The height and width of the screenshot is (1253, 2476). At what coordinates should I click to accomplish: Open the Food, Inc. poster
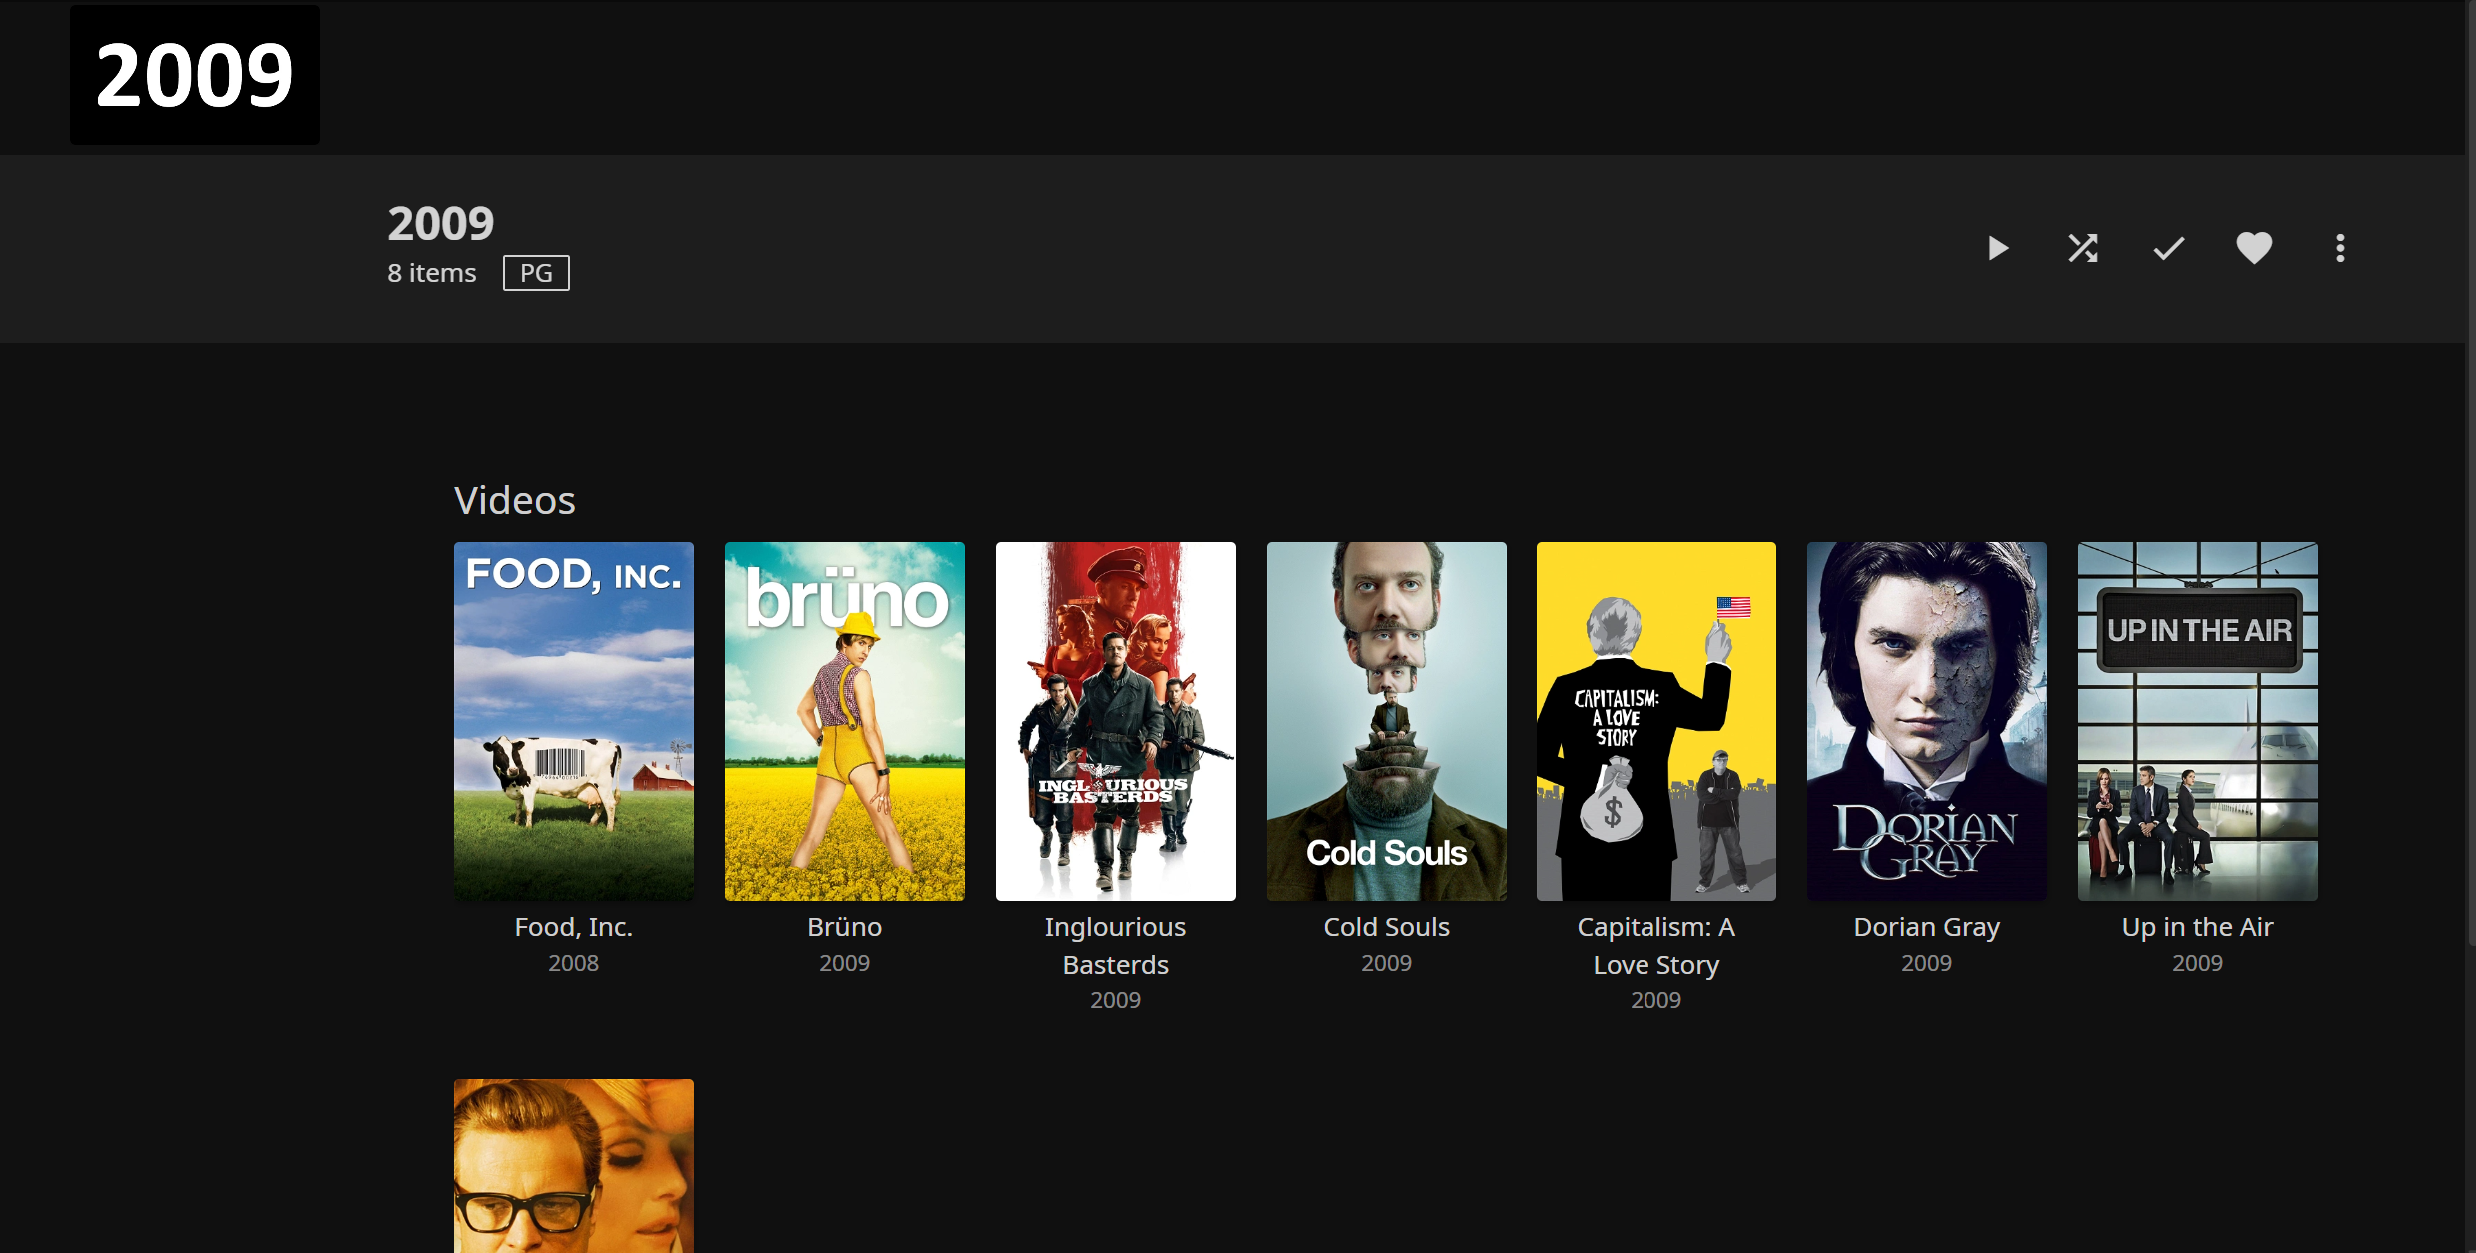click(x=573, y=721)
